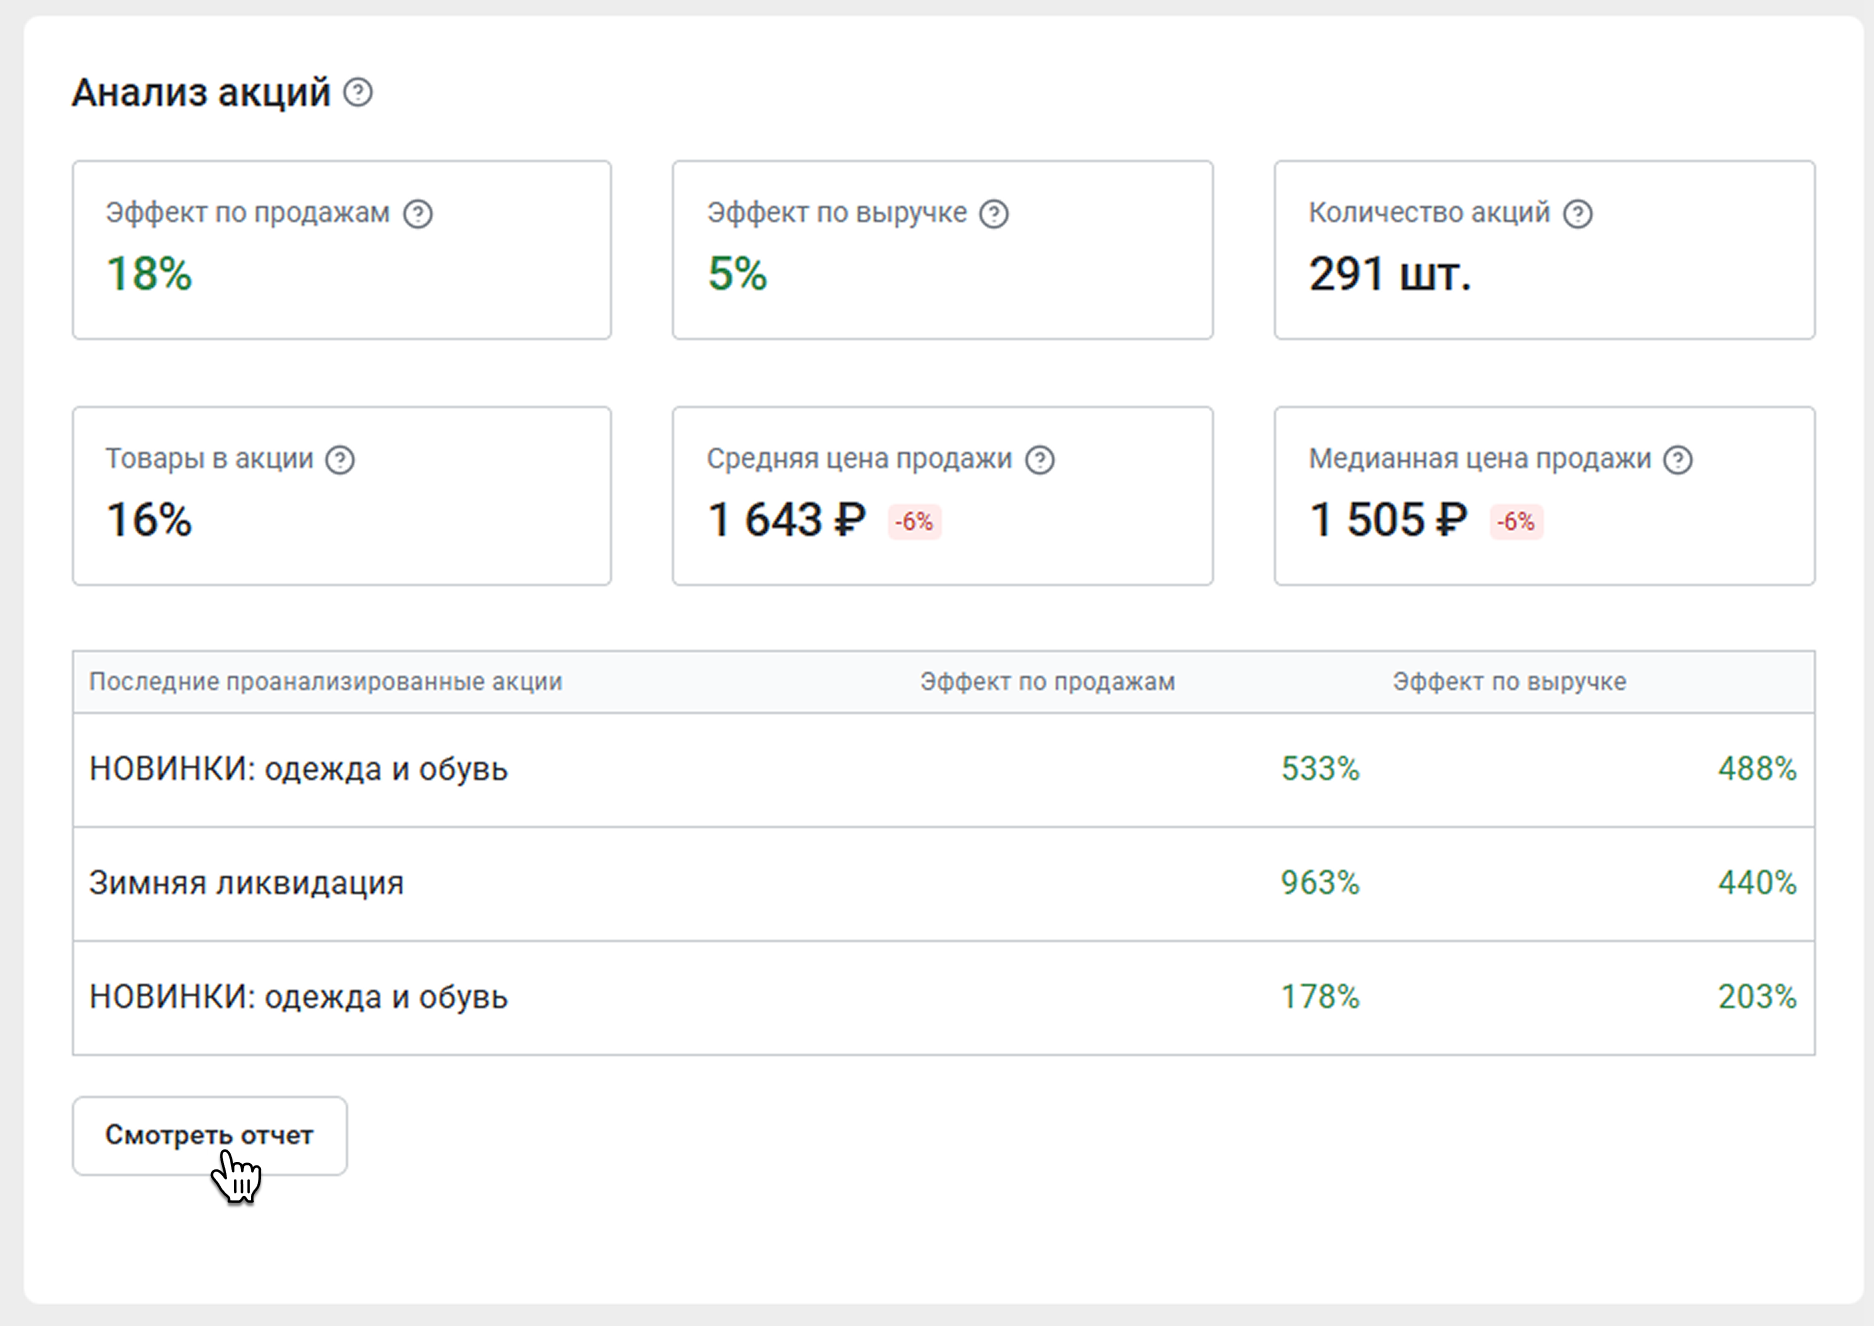Click the question icon next to Количество акций

(x=1578, y=214)
